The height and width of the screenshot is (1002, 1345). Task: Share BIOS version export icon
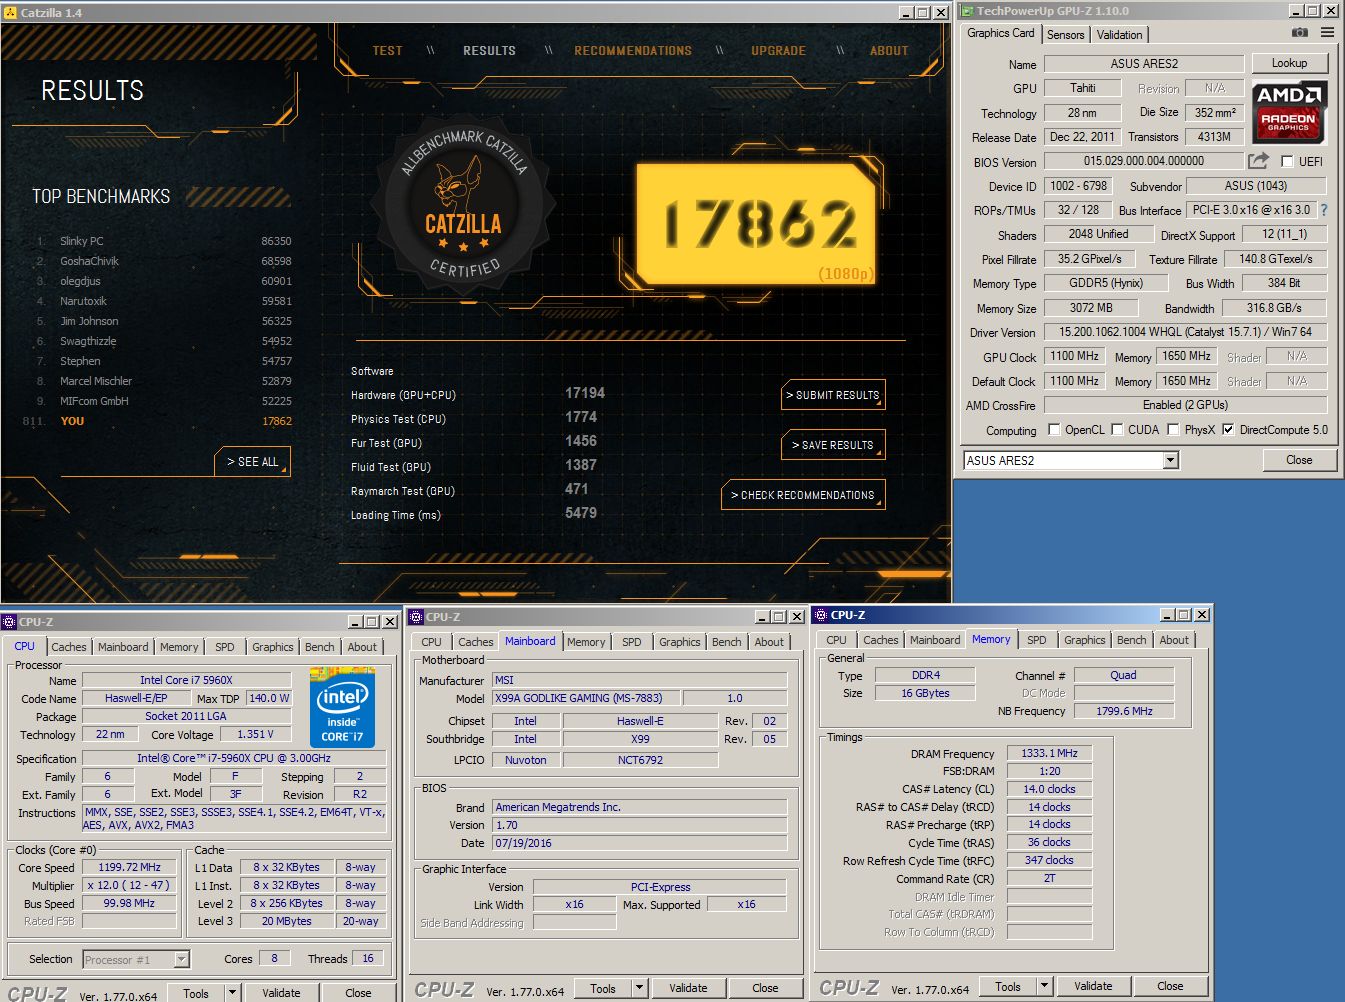[1258, 161]
